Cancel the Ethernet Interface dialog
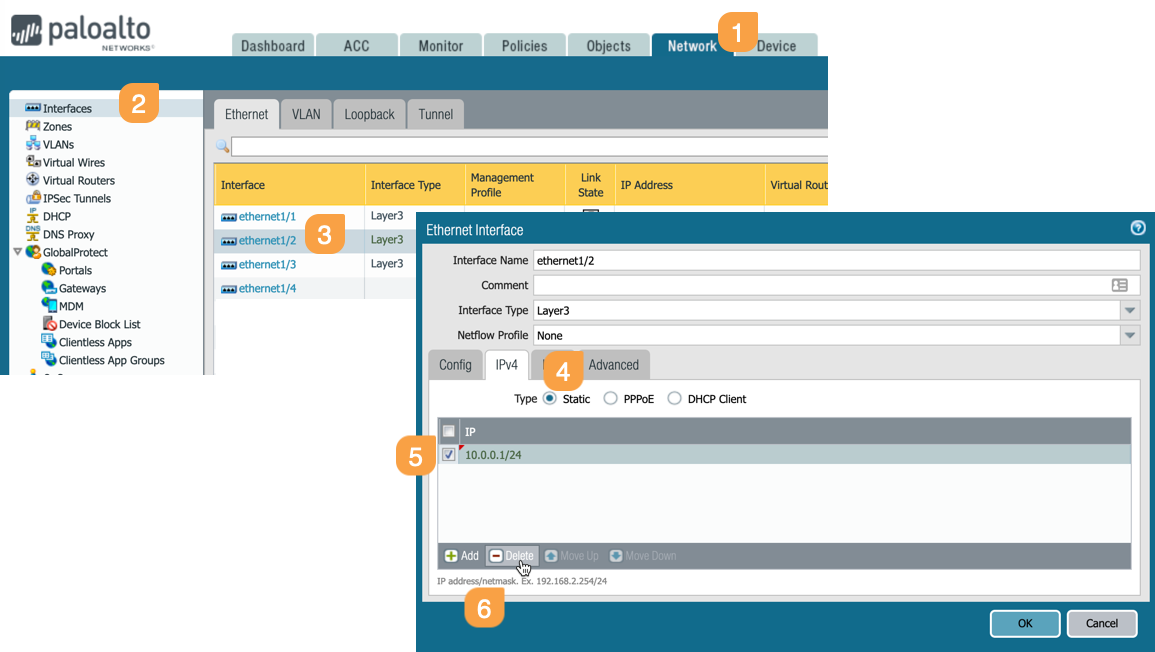Image resolution: width=1155 pixels, height=652 pixels. 1101,623
